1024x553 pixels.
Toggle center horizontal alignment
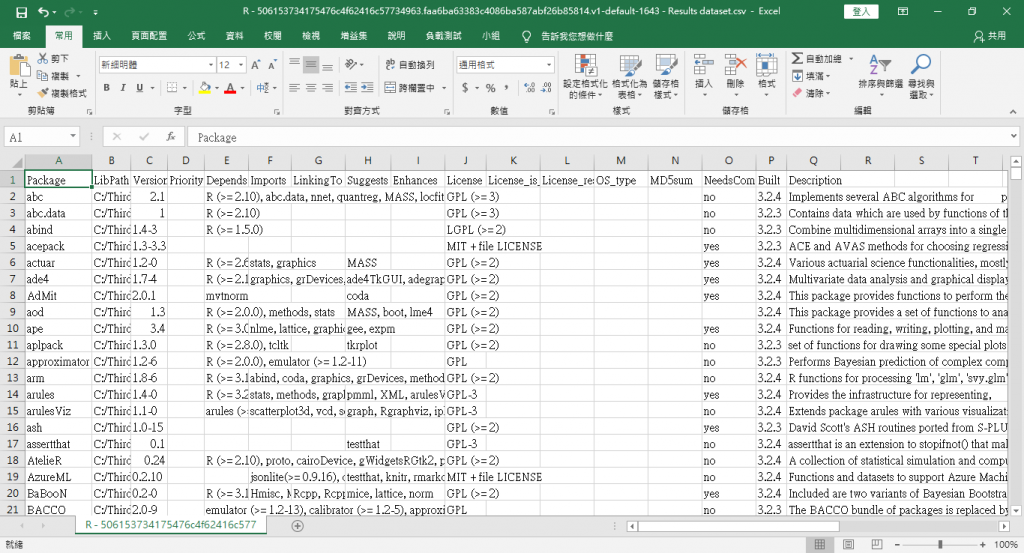(x=311, y=87)
